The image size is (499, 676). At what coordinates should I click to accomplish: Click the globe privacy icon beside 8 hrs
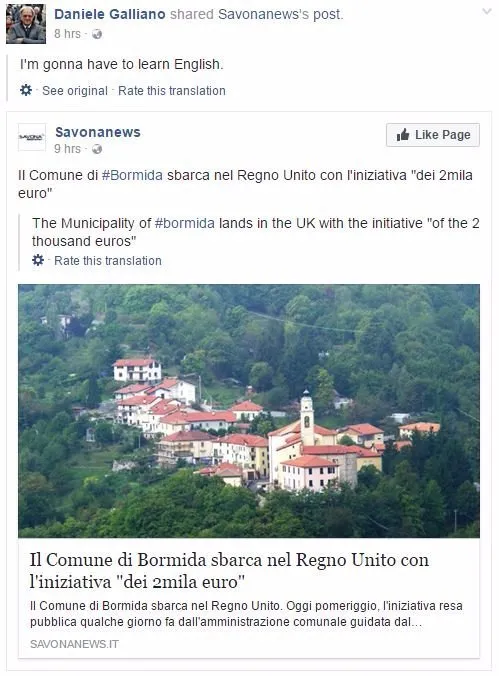(x=97, y=34)
